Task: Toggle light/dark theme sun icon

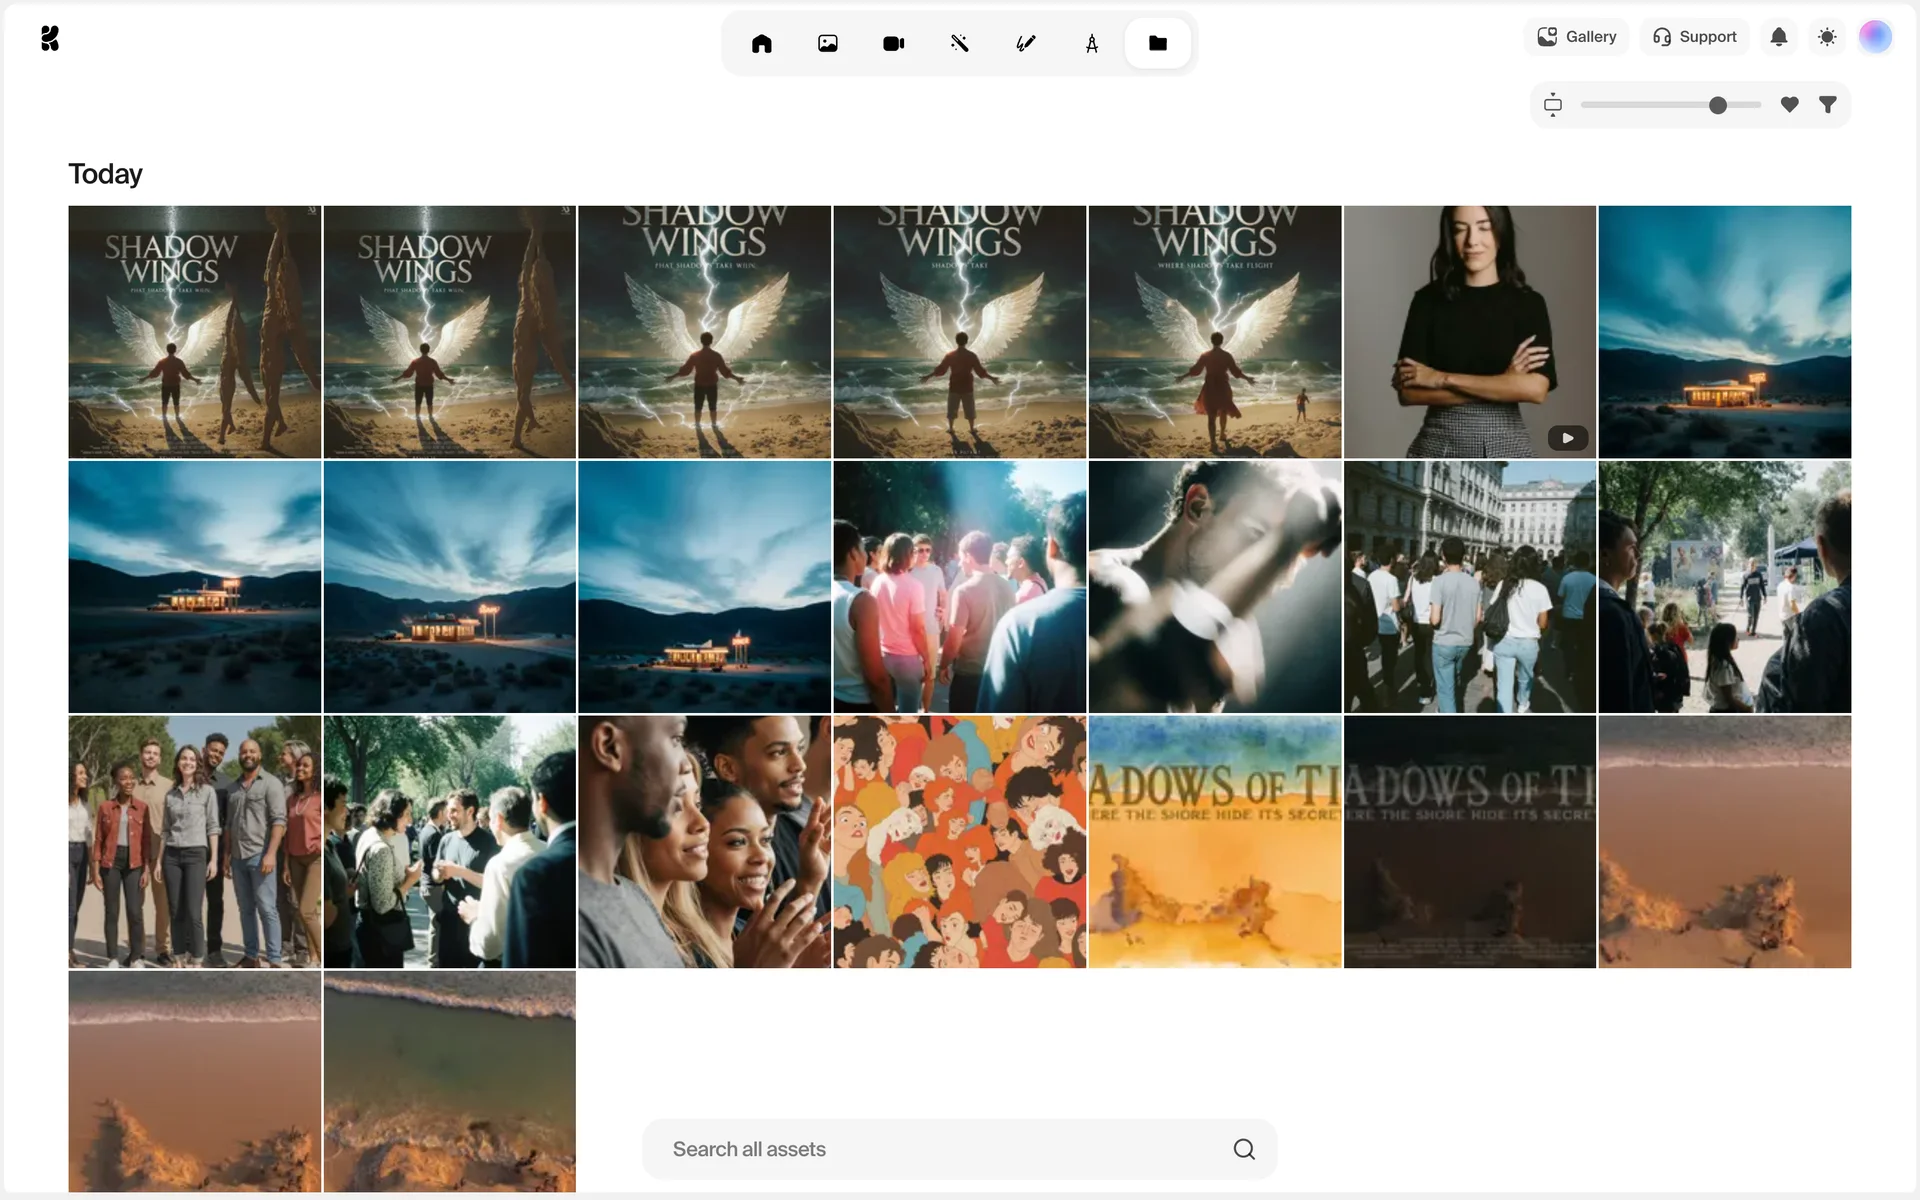Action: 1827,37
